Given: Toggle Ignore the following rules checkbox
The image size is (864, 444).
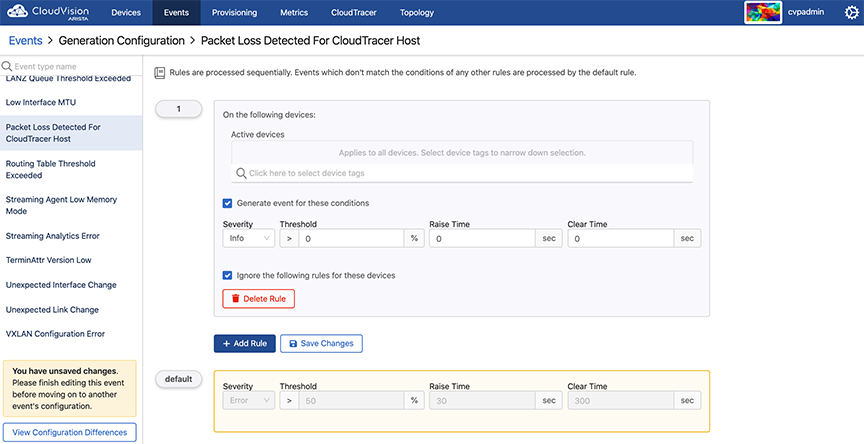Looking at the screenshot, I should coord(227,275).
